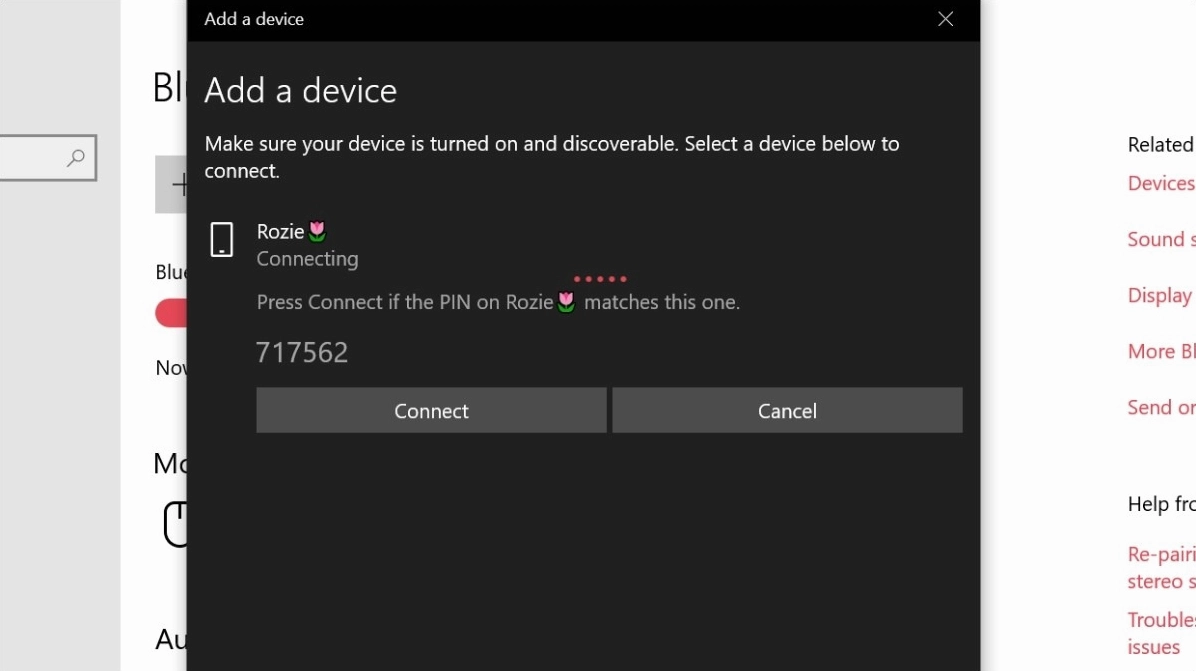1196x671 pixels.
Task: Click the magnifier icon in the search box
Action: pos(76,158)
